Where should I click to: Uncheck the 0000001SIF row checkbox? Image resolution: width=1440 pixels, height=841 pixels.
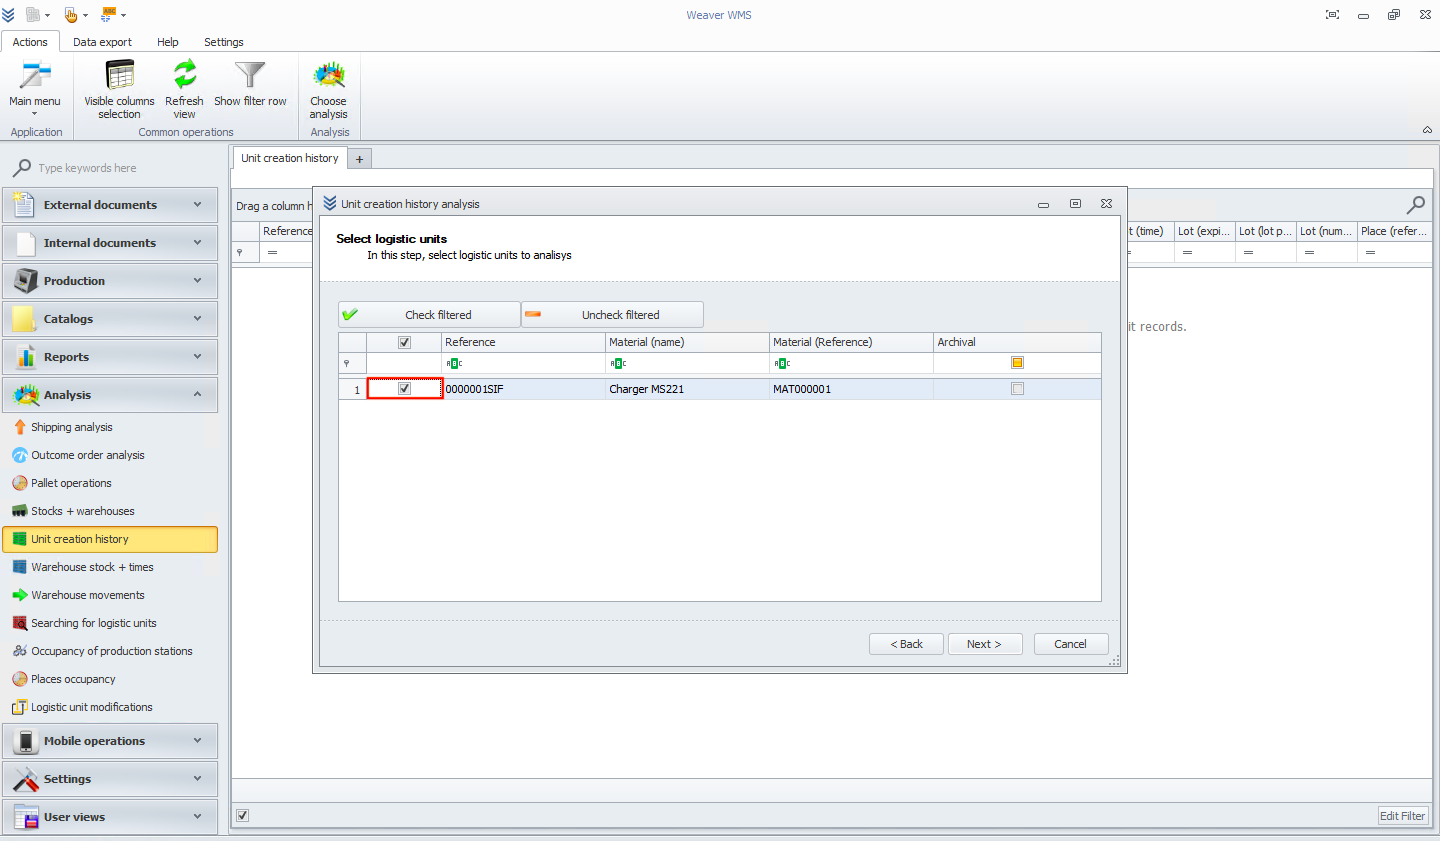405,389
